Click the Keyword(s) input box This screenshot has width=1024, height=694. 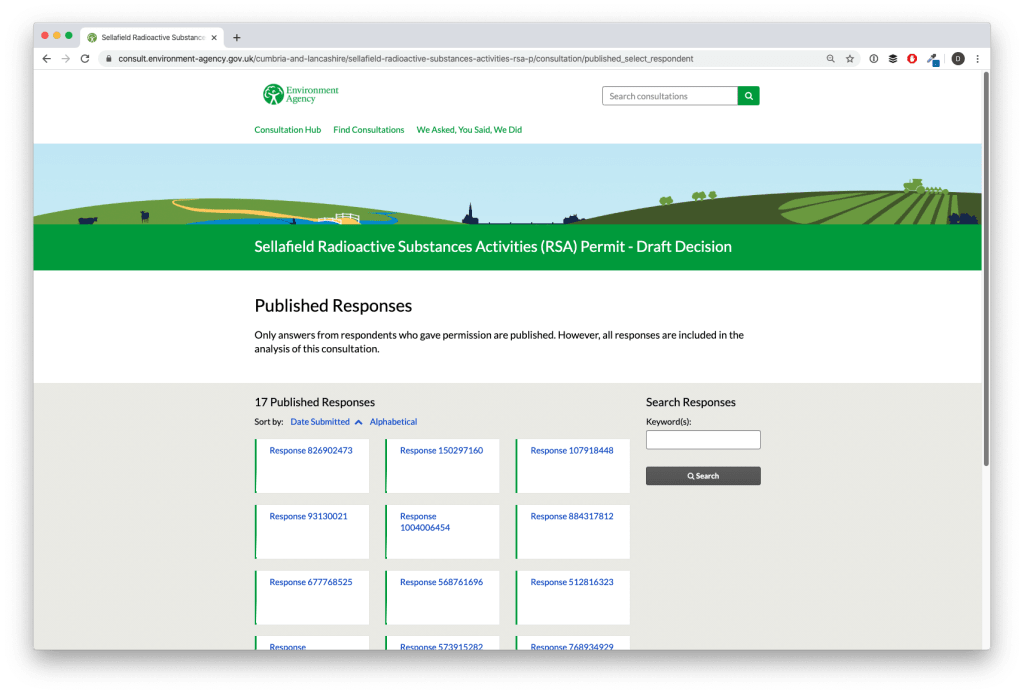703,439
